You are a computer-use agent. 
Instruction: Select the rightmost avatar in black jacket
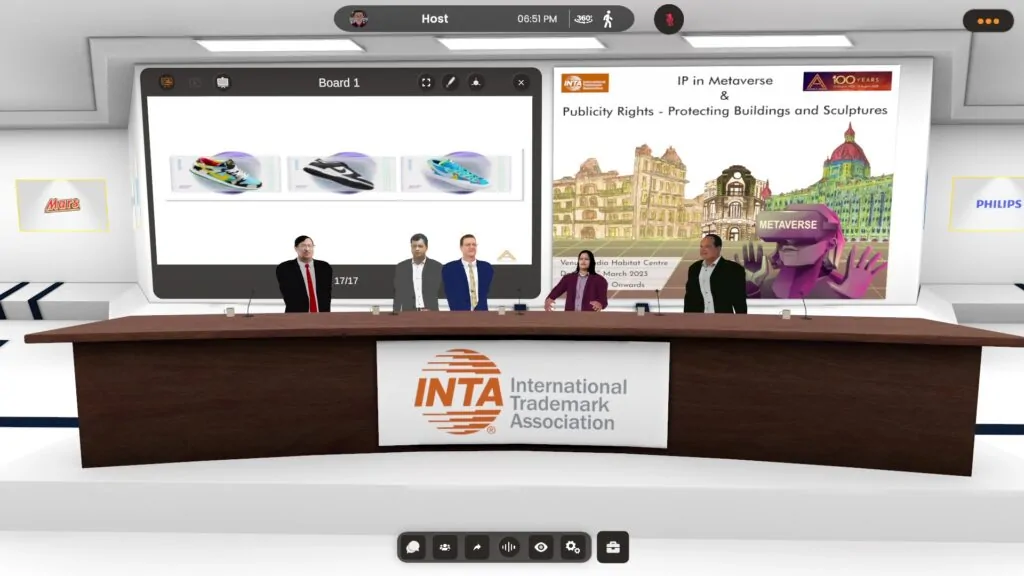(x=715, y=274)
